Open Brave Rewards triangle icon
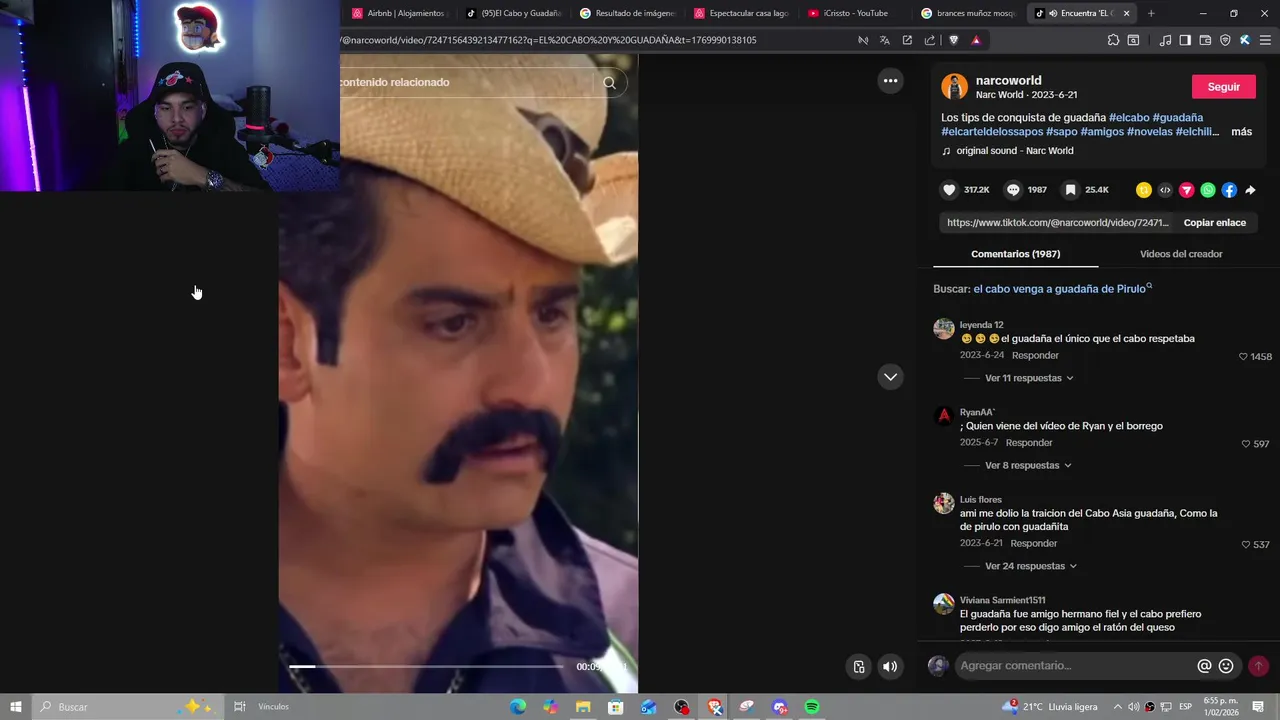The height and width of the screenshot is (720, 1280). (976, 40)
